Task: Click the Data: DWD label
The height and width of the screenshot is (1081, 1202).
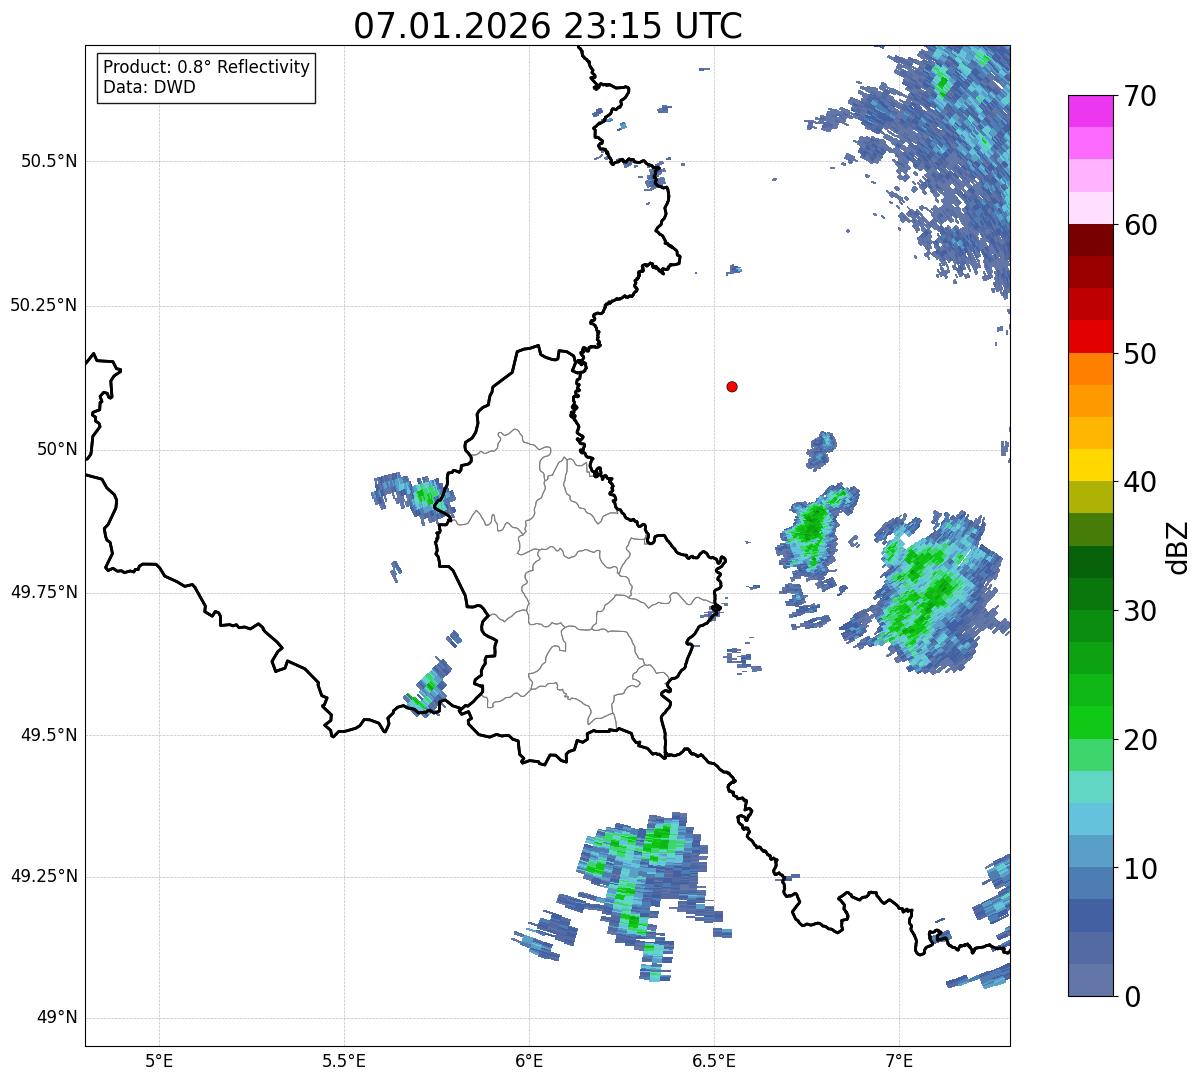Action: click(149, 87)
